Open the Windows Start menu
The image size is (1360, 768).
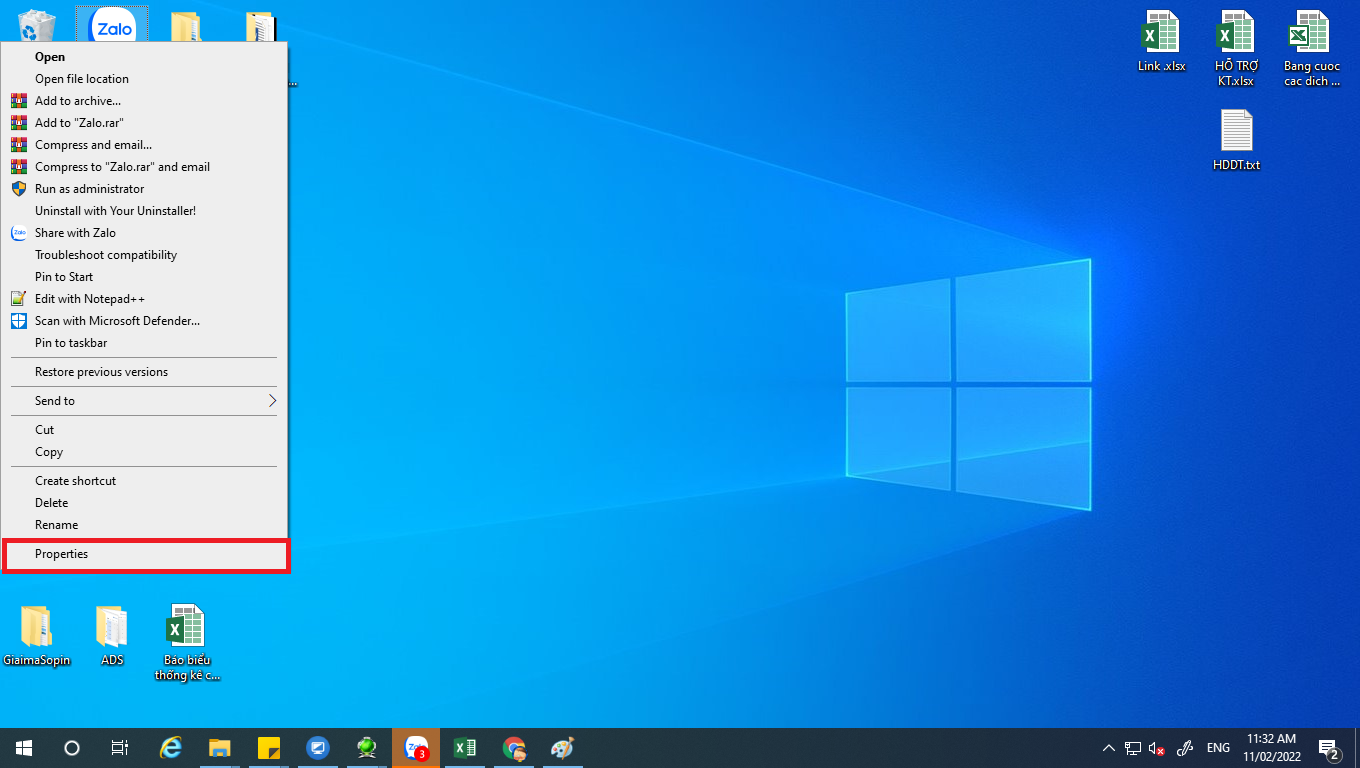[24, 748]
